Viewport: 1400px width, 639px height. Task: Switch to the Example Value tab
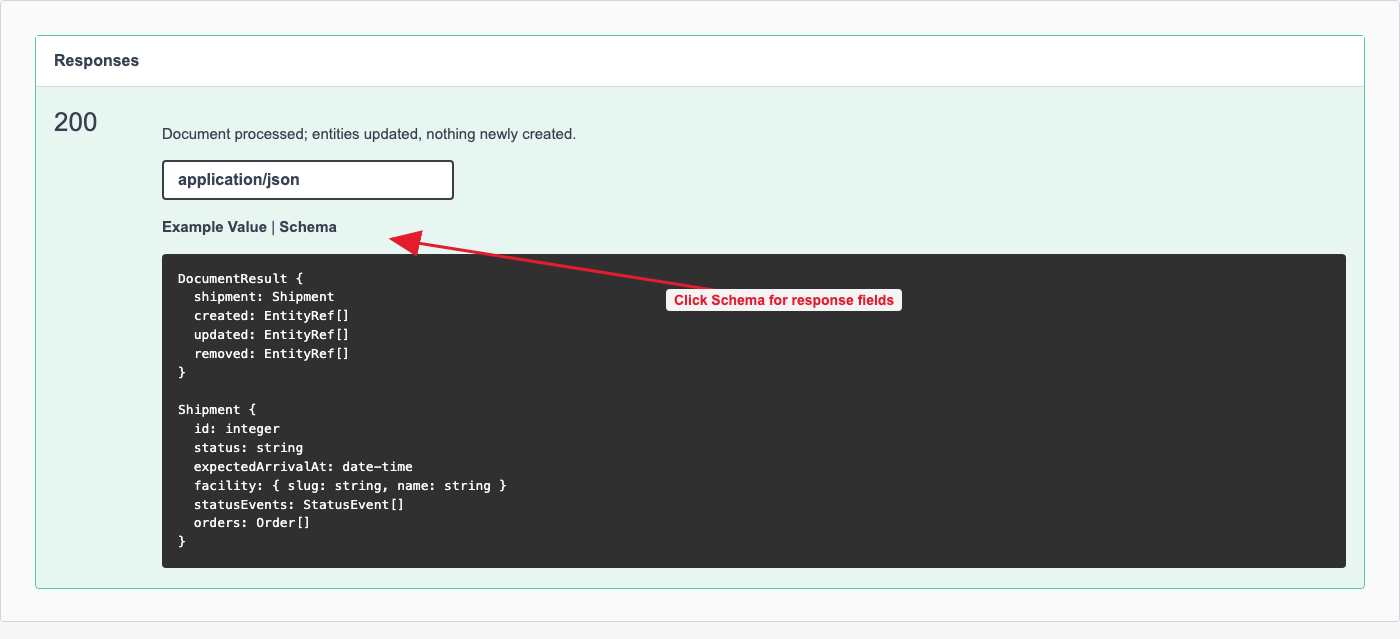[214, 227]
